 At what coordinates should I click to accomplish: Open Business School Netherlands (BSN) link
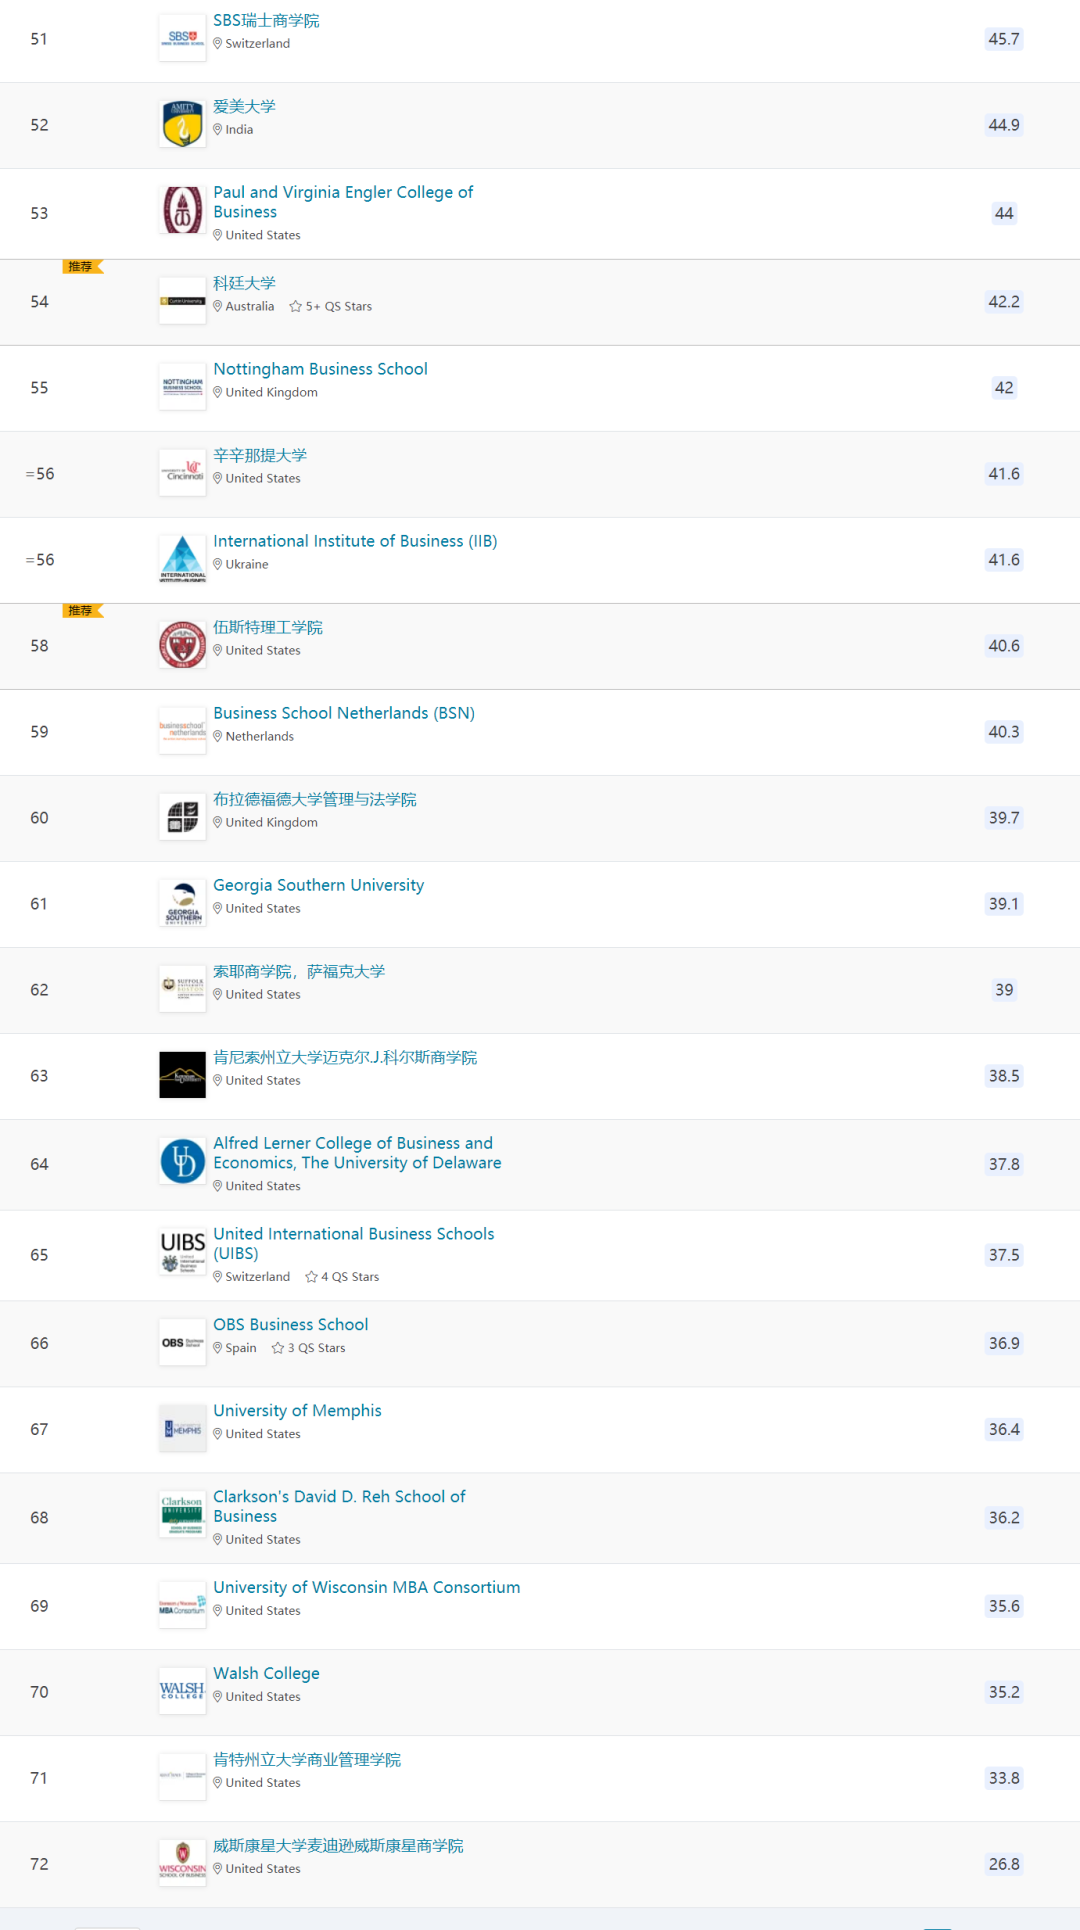[344, 713]
